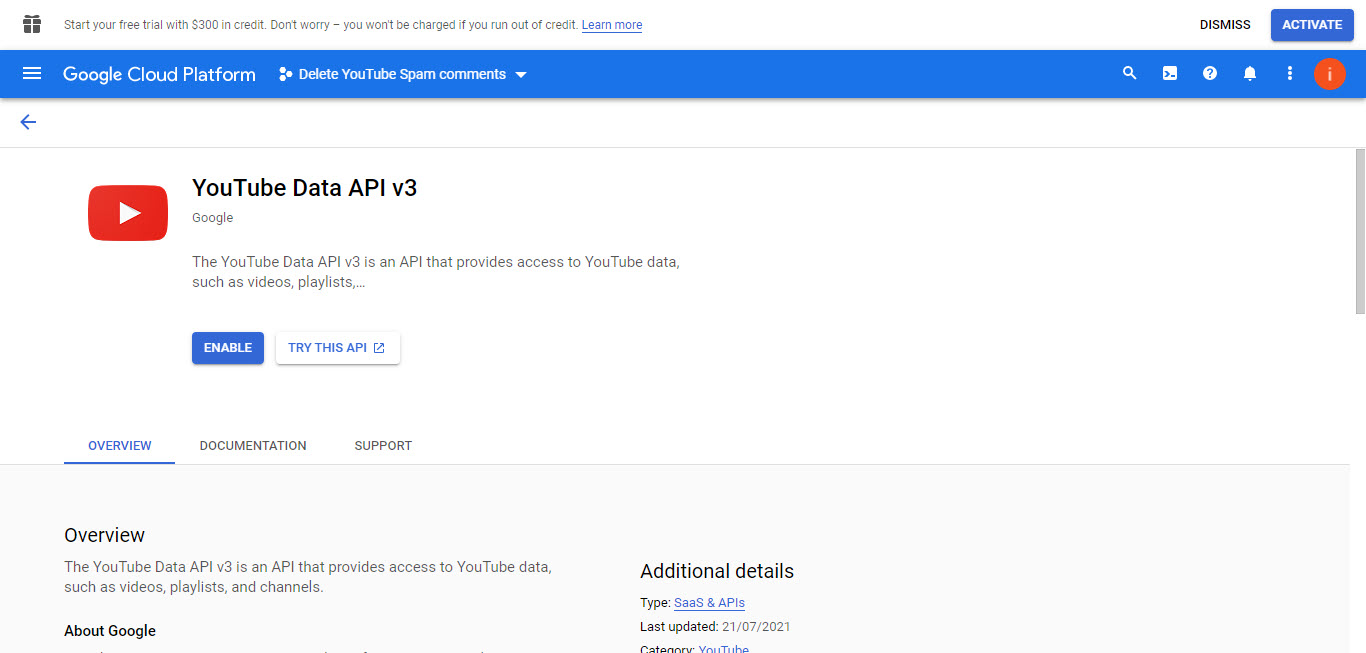Image resolution: width=1366 pixels, height=653 pixels.
Task: Go back with the left arrow
Action: (28, 122)
